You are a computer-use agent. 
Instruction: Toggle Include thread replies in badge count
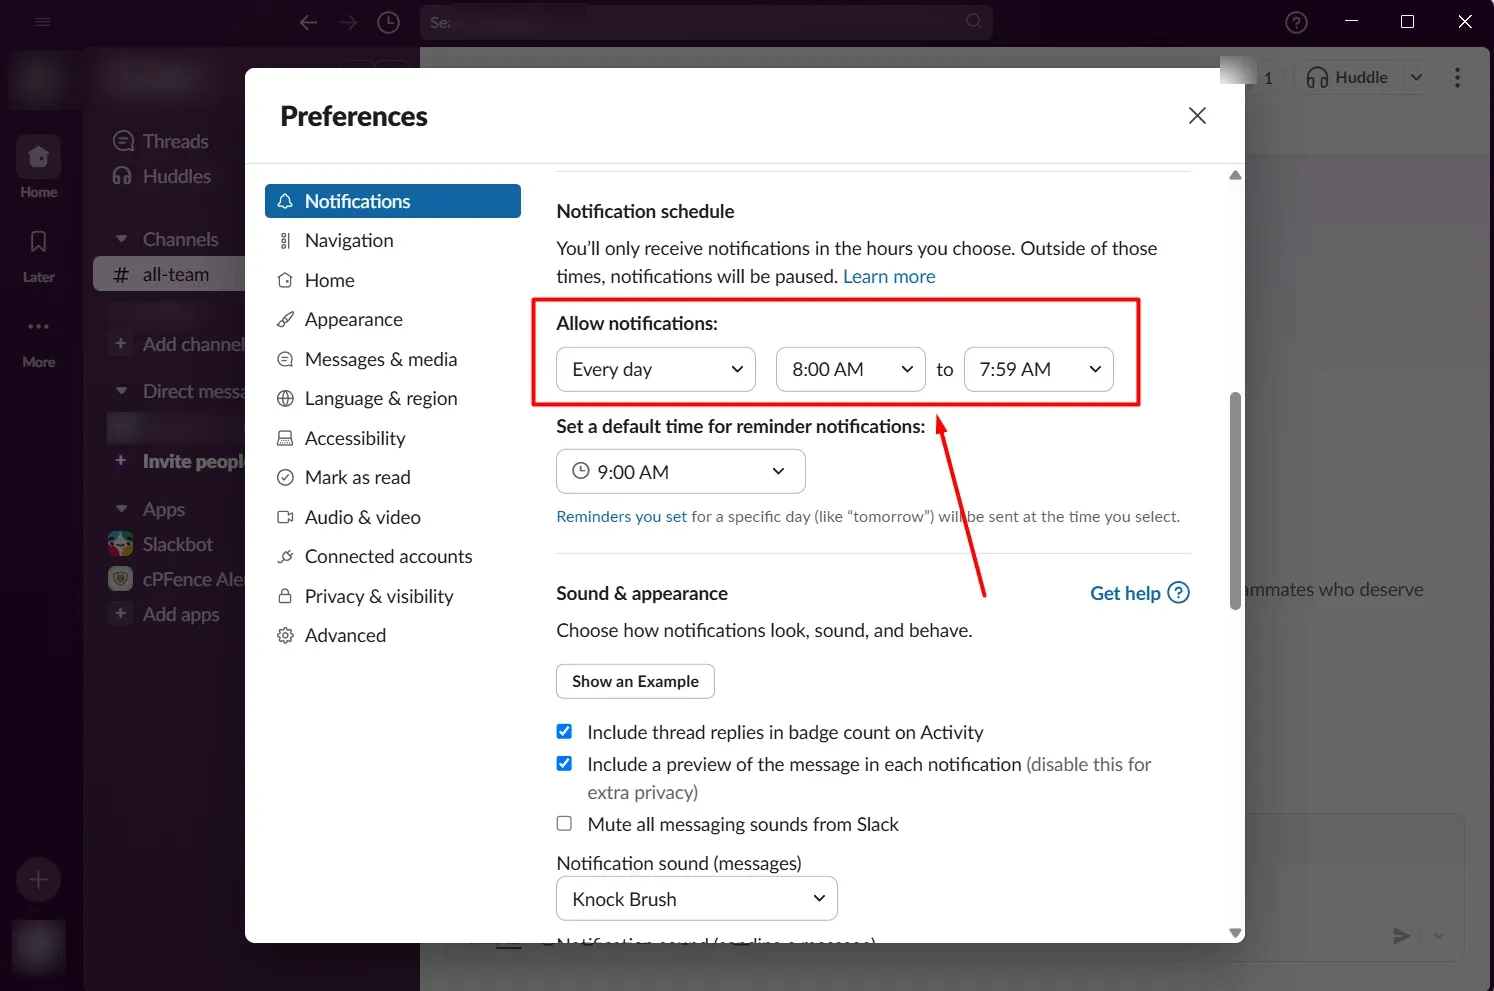point(565,732)
